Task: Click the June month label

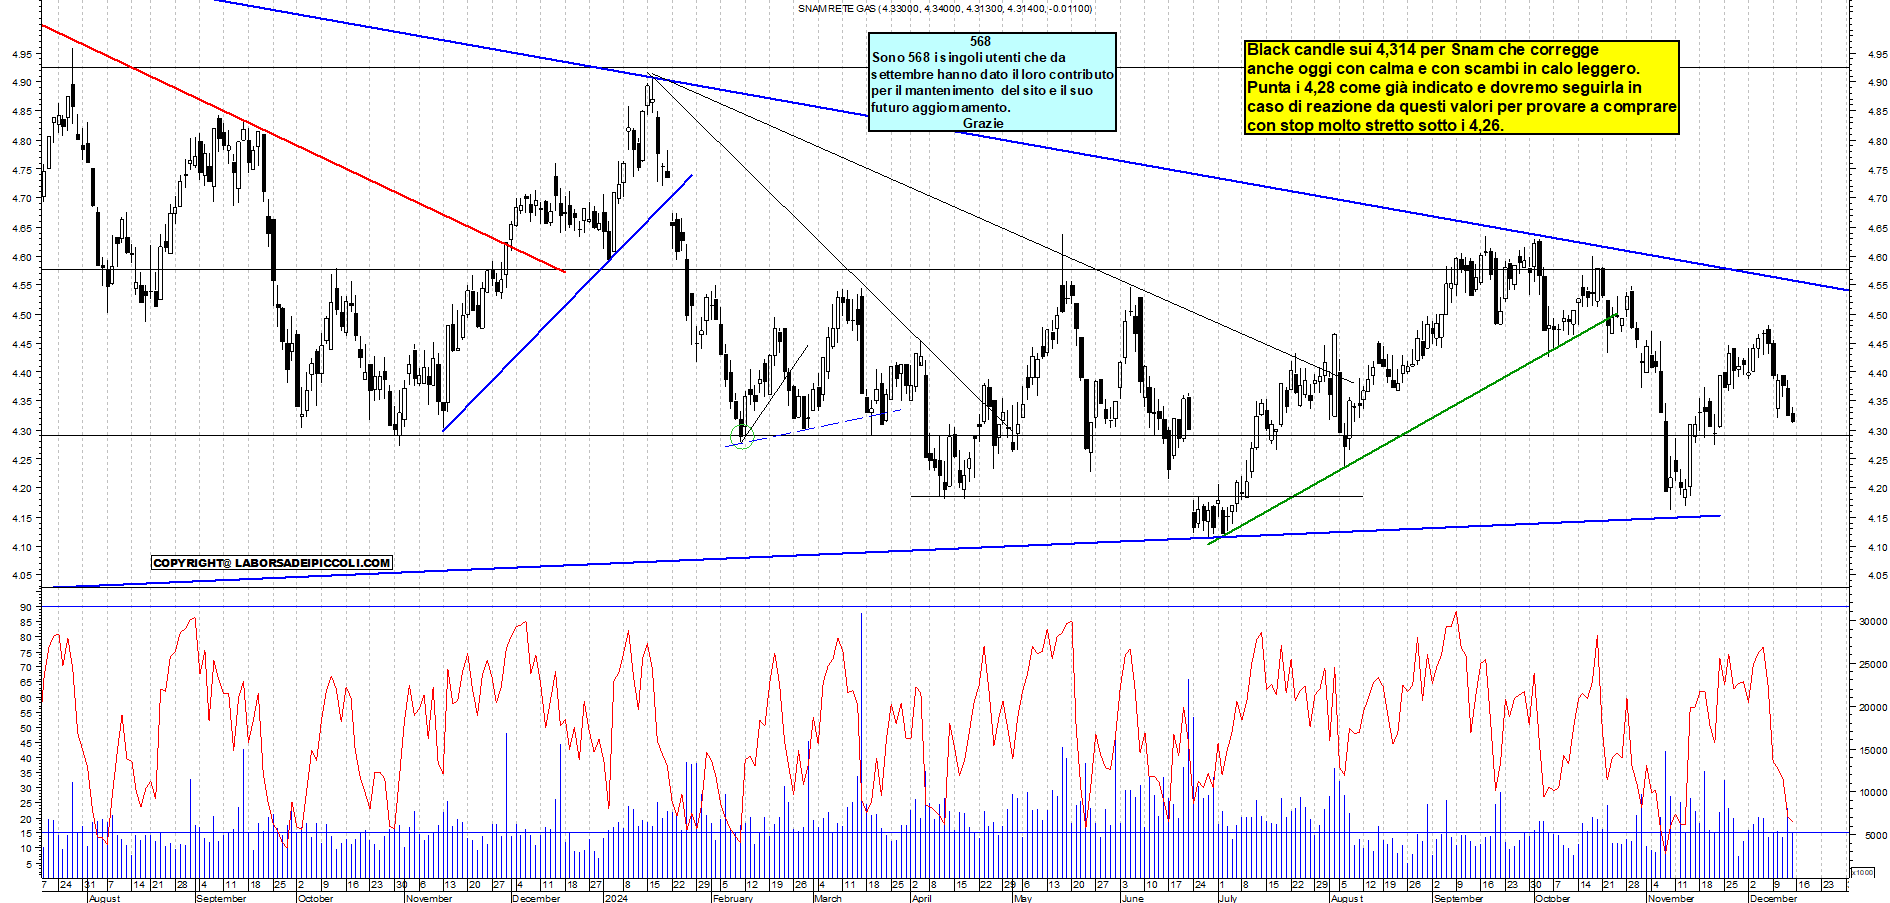Action: point(1132,898)
